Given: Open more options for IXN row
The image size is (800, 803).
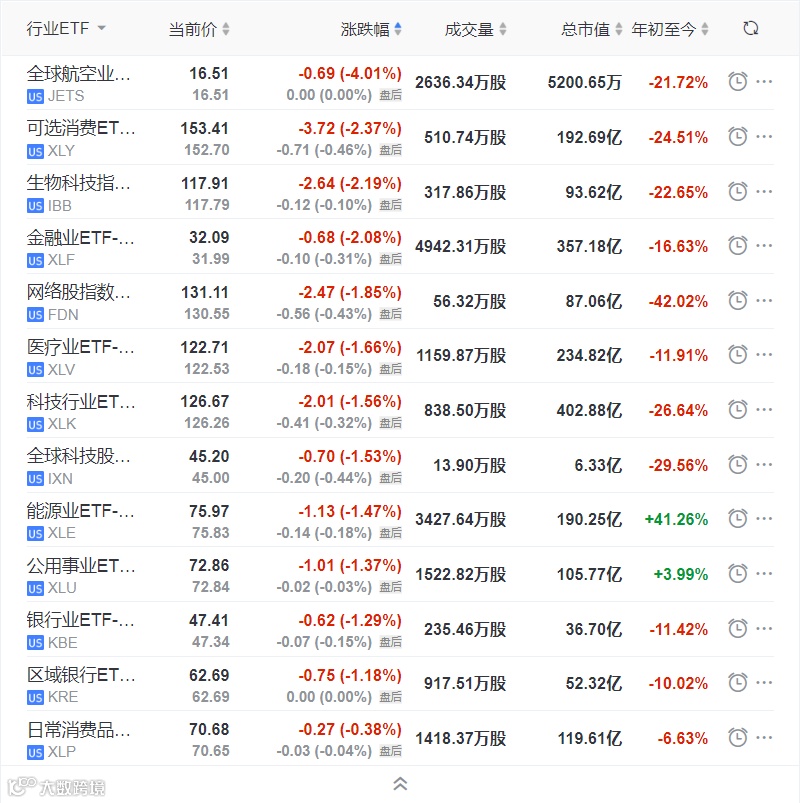Looking at the screenshot, I should (x=764, y=464).
